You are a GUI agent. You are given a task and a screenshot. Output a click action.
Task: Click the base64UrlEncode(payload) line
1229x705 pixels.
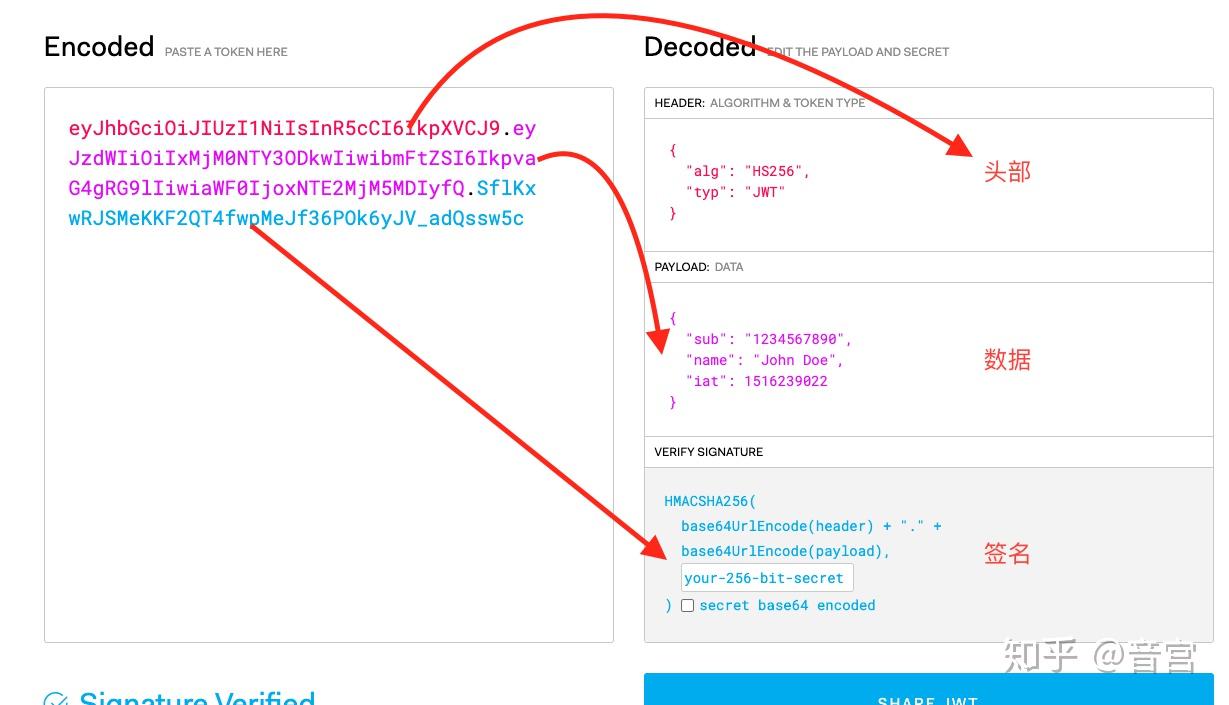point(785,551)
